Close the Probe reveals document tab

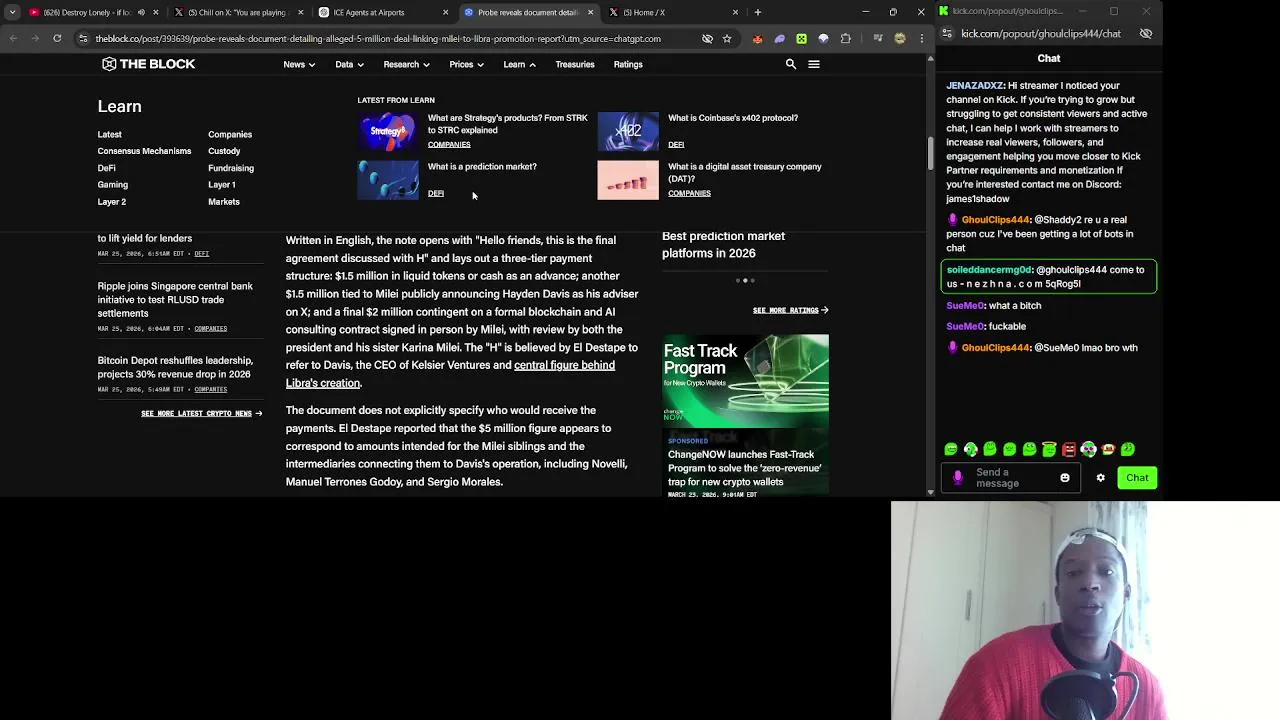click(590, 12)
